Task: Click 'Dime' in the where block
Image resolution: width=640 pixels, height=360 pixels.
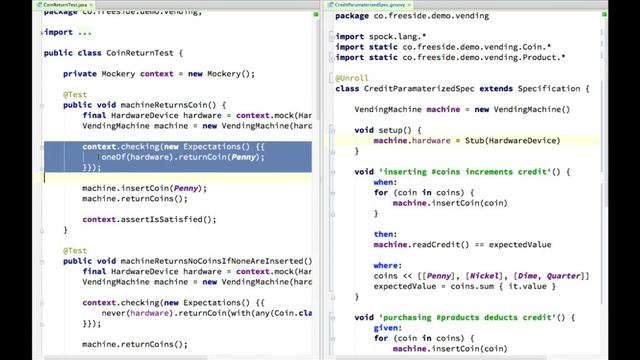Action: coord(527,276)
